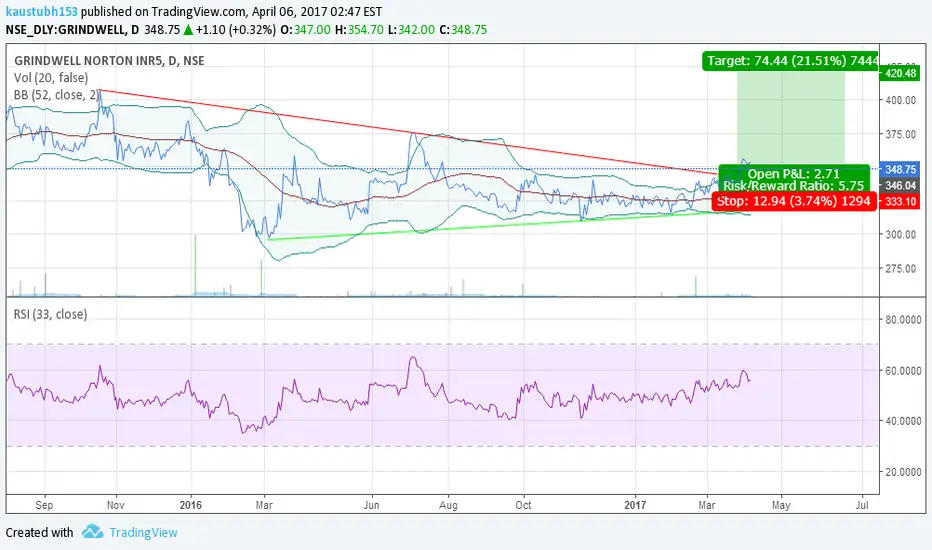Click the NSE_DLY:GRINDWELL, D symbol text
The image size is (932, 550).
tap(73, 30)
